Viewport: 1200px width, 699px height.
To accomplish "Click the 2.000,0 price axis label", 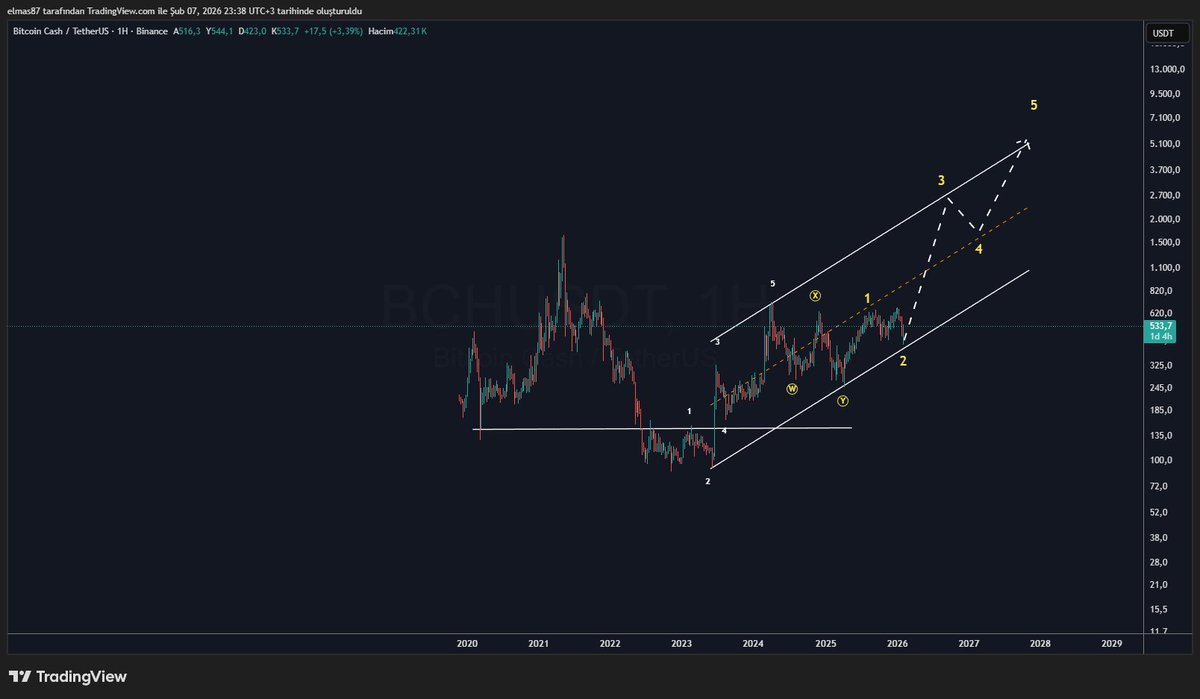I will (1166, 219).
